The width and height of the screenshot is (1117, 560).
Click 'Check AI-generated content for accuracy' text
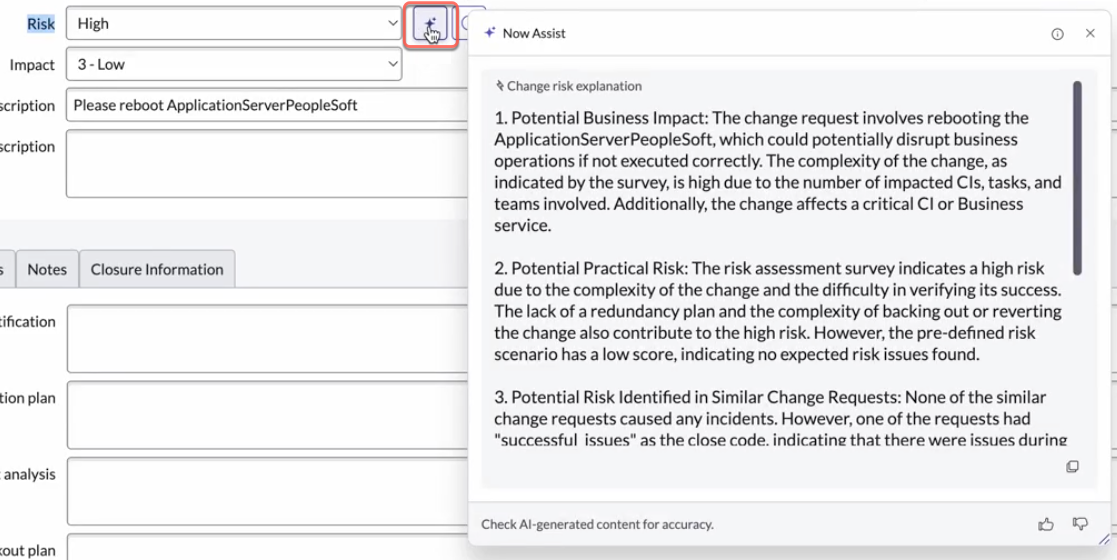pos(597,524)
